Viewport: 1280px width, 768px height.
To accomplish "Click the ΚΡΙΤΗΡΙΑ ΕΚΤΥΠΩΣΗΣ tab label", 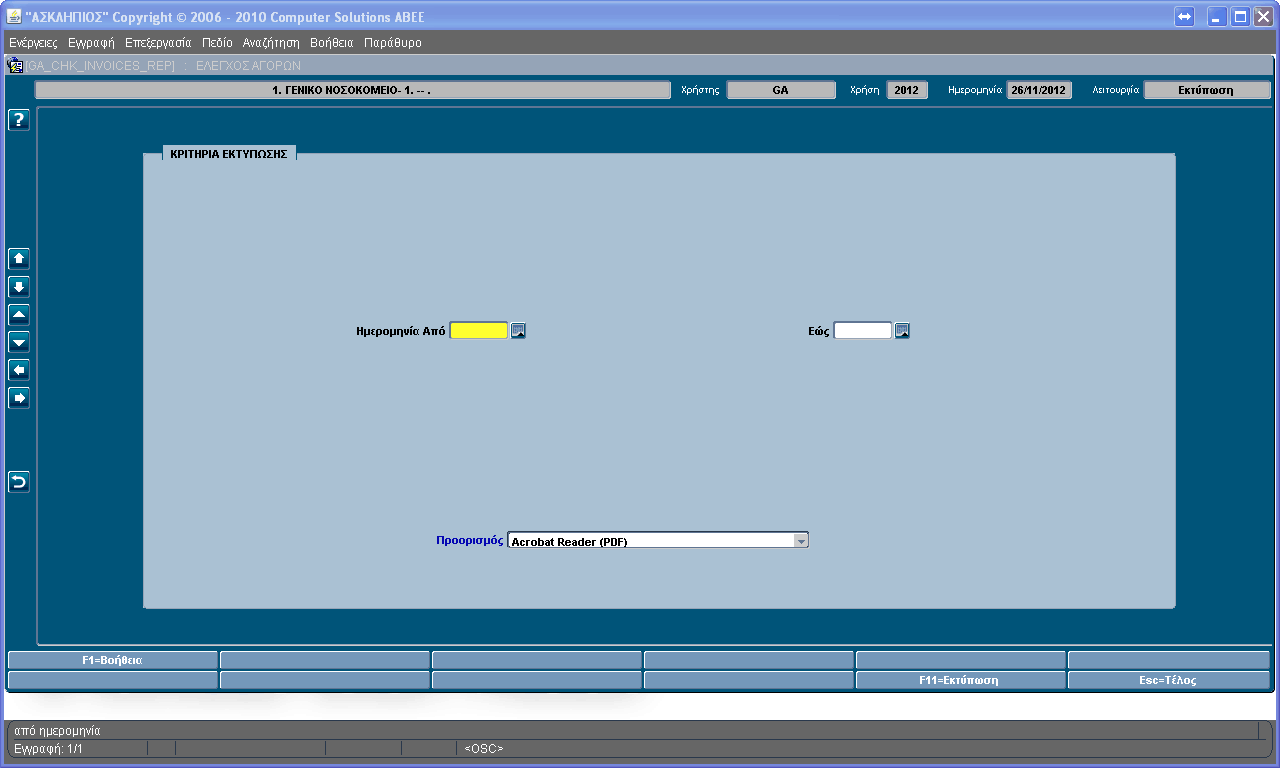I will click(229, 154).
